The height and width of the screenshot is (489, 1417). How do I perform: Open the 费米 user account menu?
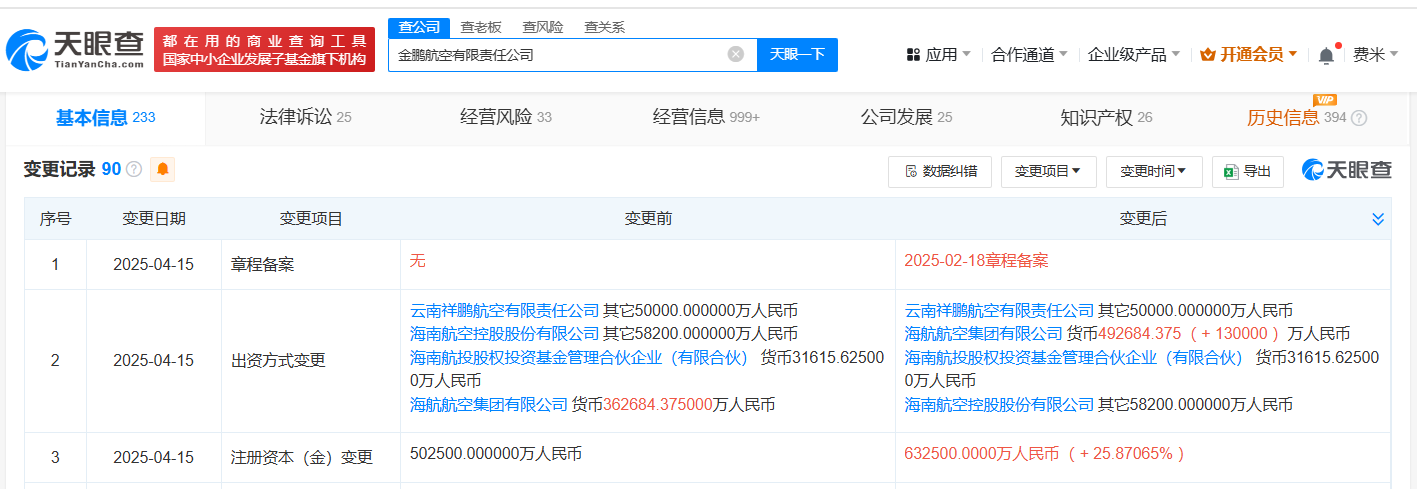(1376, 54)
